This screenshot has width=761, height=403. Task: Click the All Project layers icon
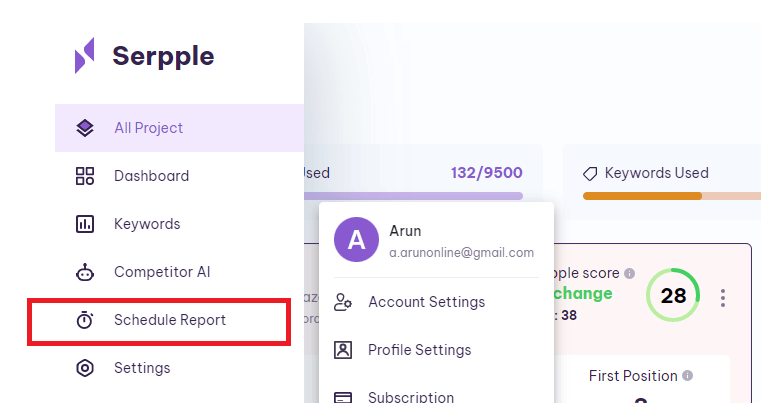(x=85, y=128)
